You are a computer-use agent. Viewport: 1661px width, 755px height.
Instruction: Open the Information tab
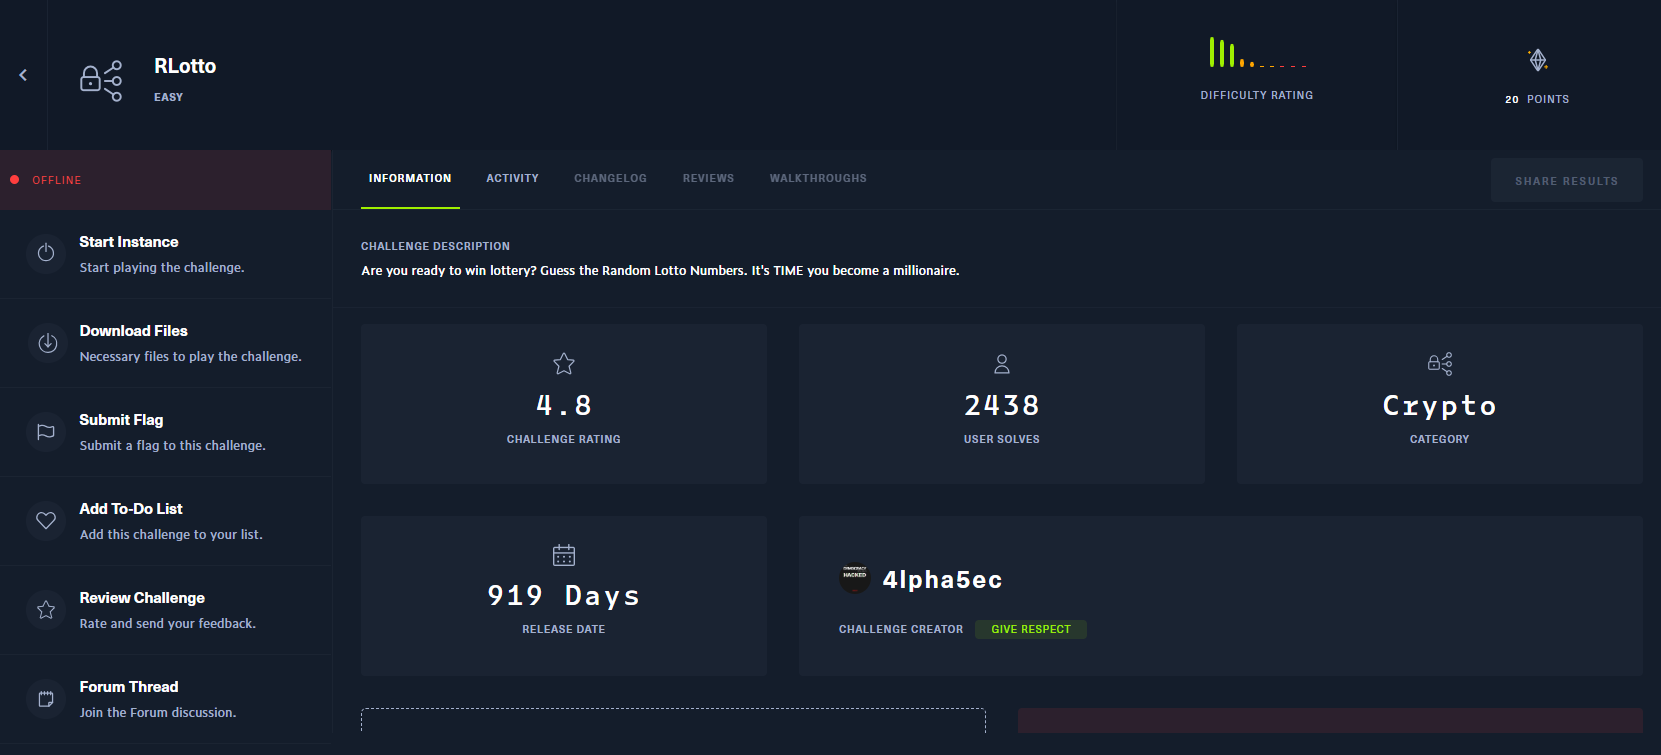(x=410, y=178)
